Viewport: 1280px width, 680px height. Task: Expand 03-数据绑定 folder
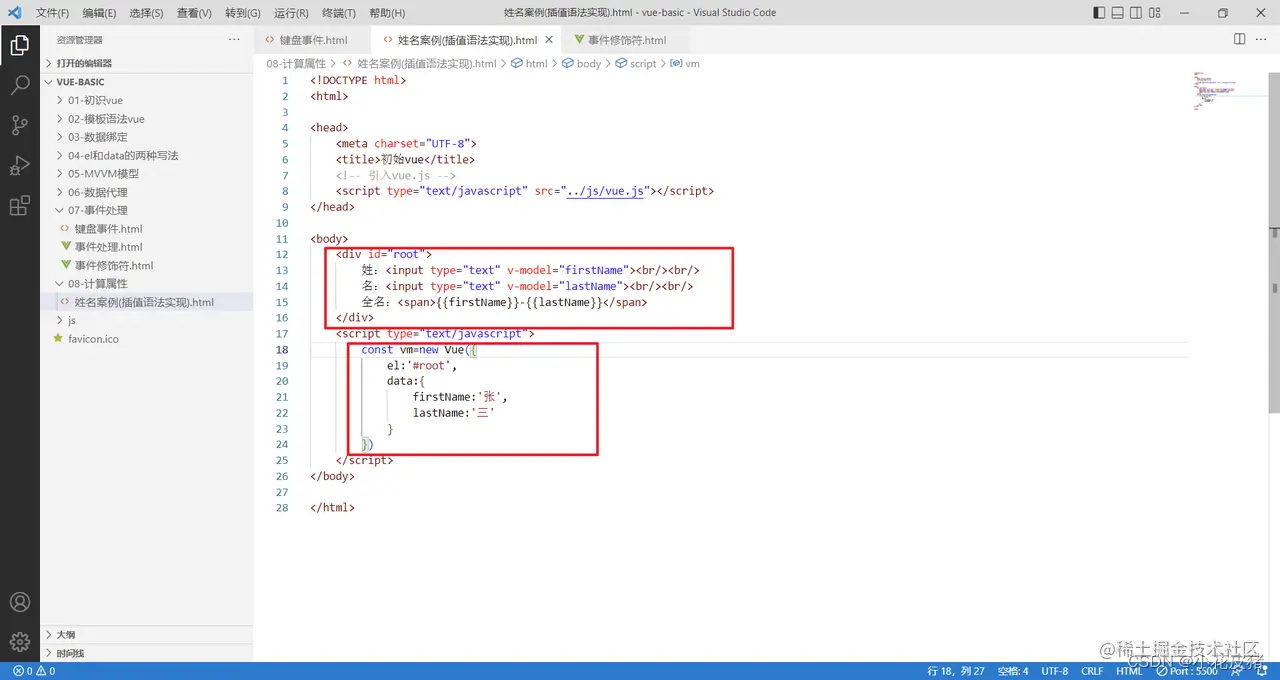click(147, 137)
